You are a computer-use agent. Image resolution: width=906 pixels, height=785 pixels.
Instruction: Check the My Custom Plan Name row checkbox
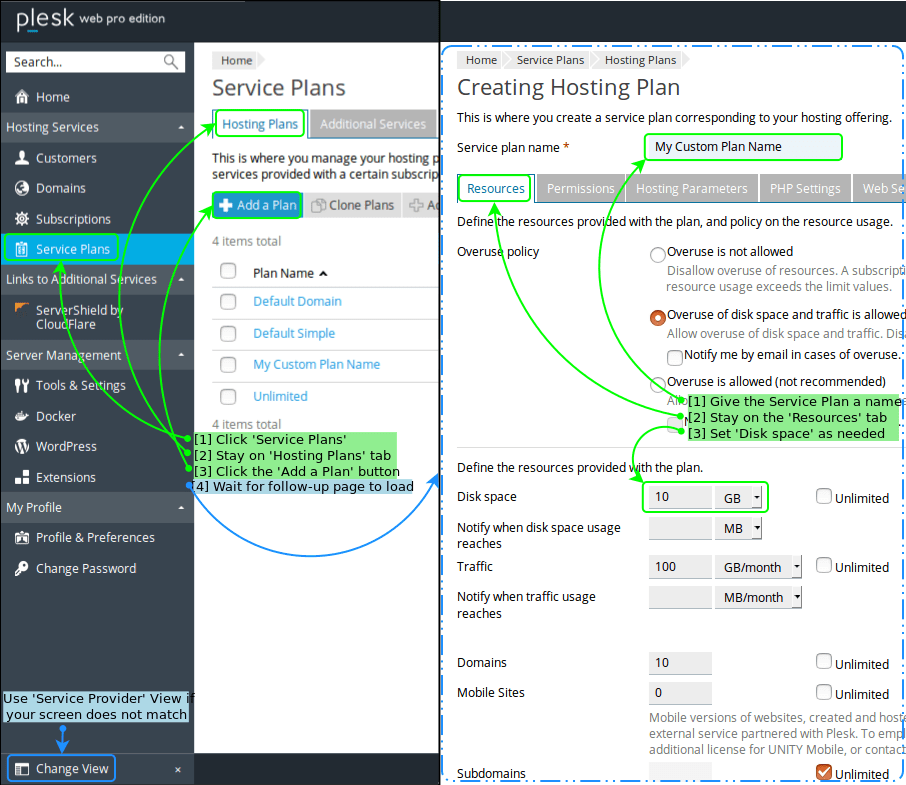228,364
